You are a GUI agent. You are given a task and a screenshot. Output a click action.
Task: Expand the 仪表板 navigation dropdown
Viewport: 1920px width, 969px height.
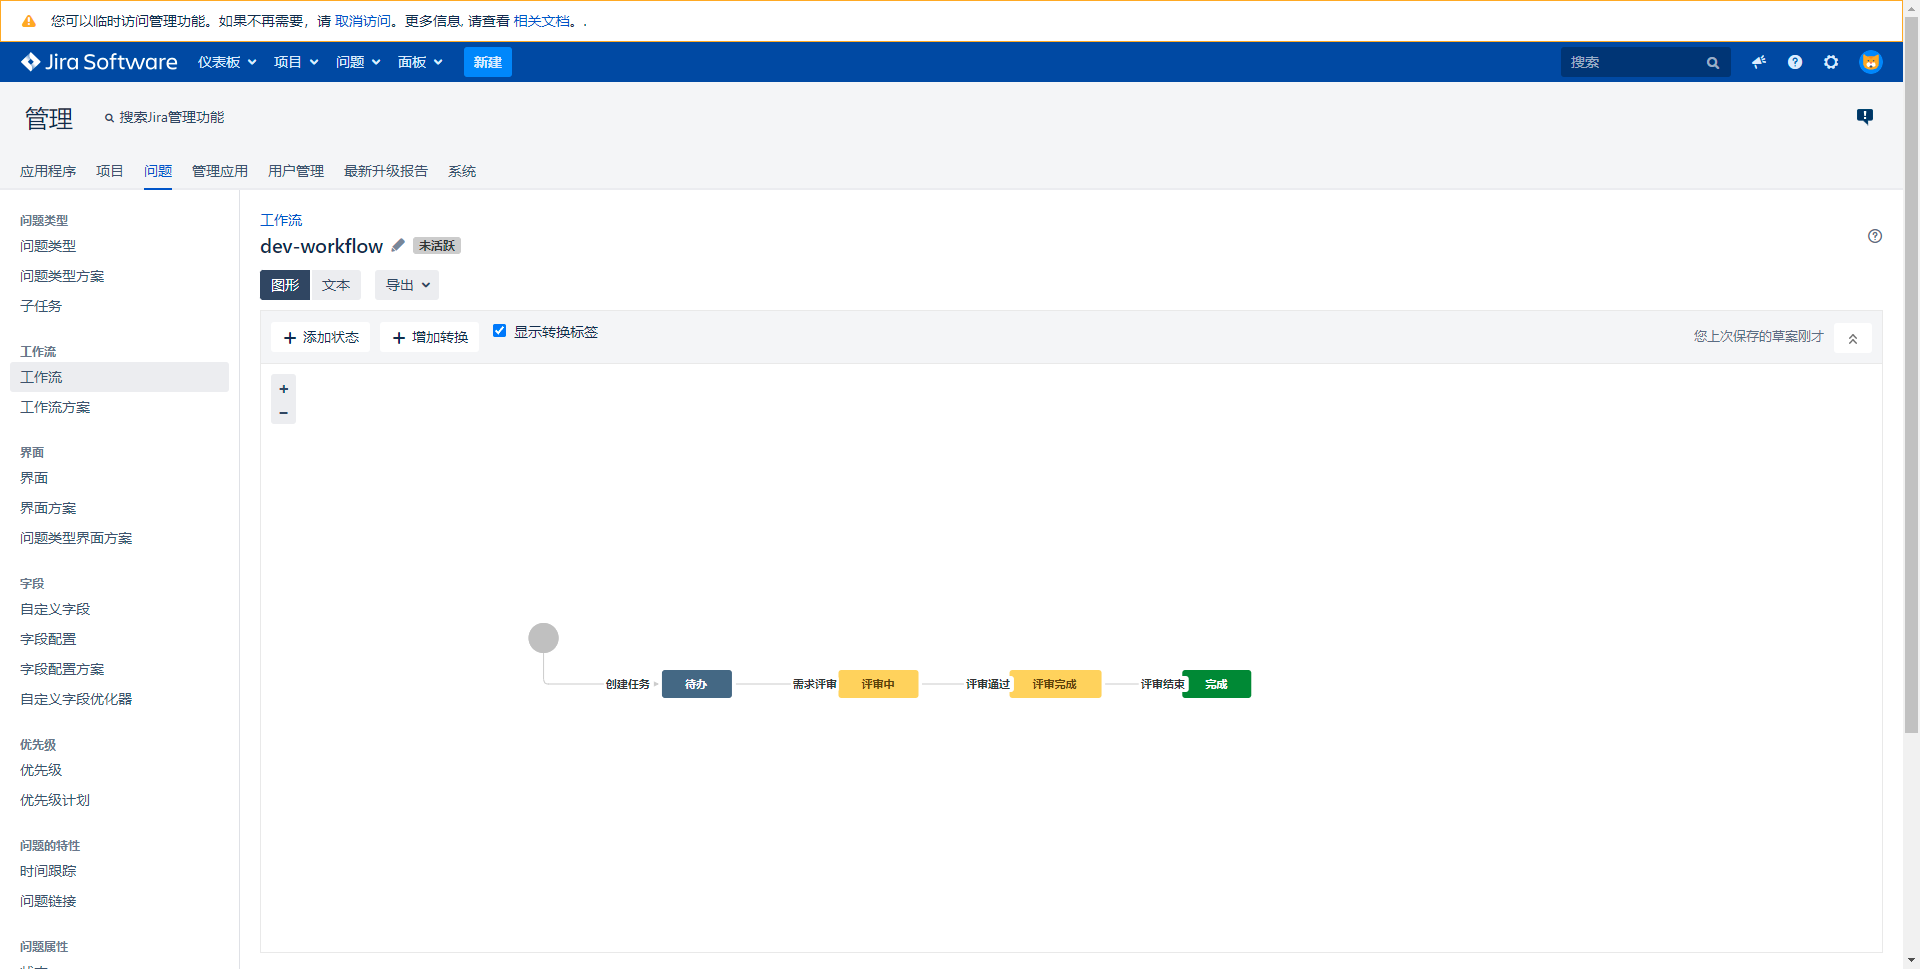tap(226, 62)
